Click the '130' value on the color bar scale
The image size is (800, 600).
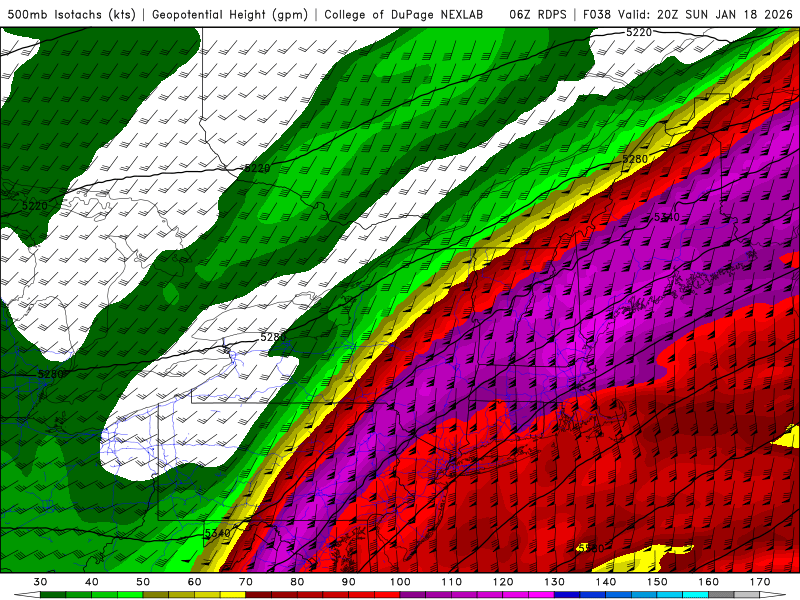coord(554,582)
